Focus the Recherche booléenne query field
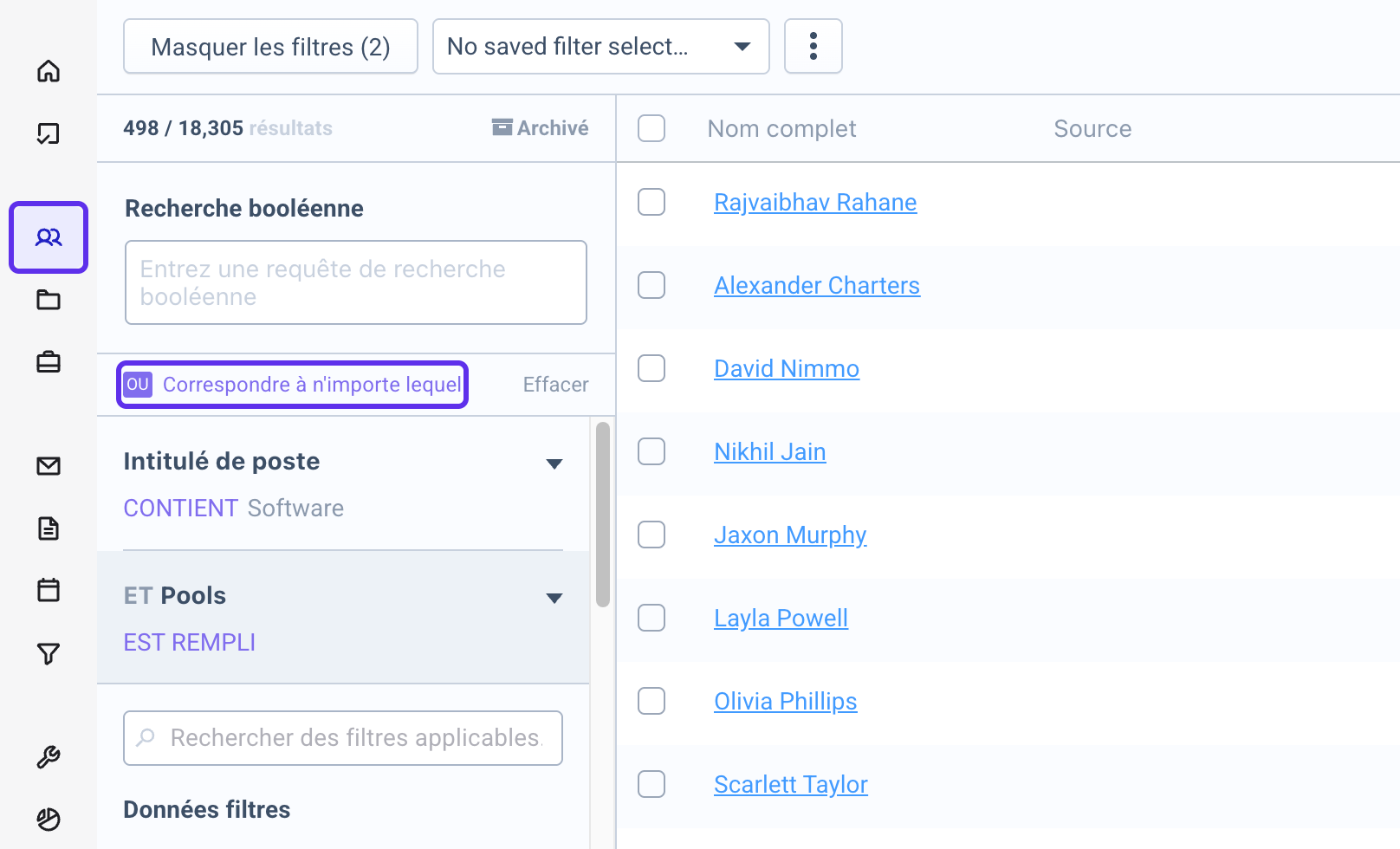This screenshot has width=1400, height=849. [355, 282]
